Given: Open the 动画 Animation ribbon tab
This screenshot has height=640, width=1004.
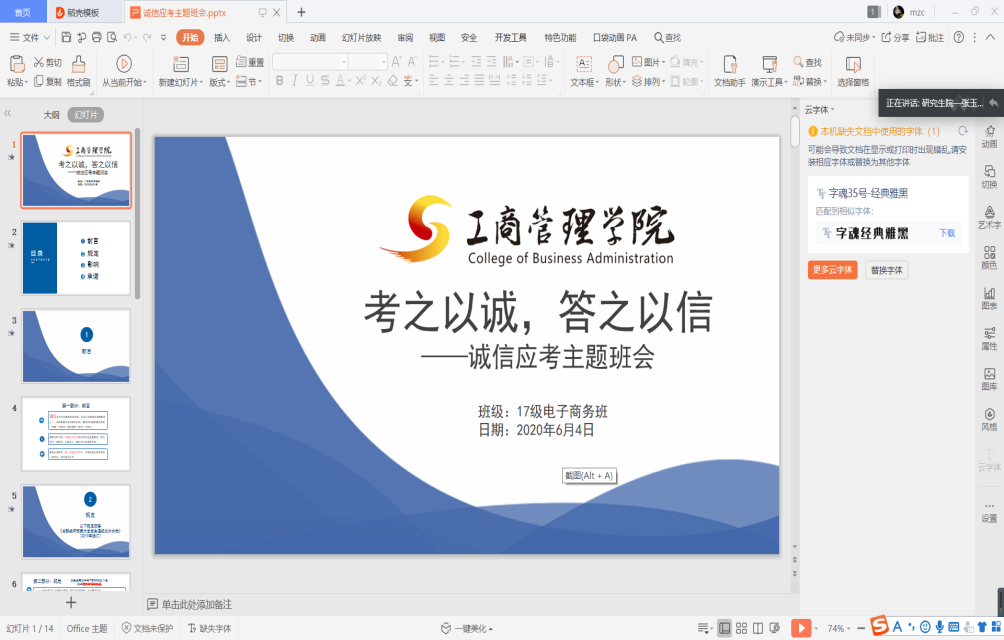Looking at the screenshot, I should click(x=318, y=37).
